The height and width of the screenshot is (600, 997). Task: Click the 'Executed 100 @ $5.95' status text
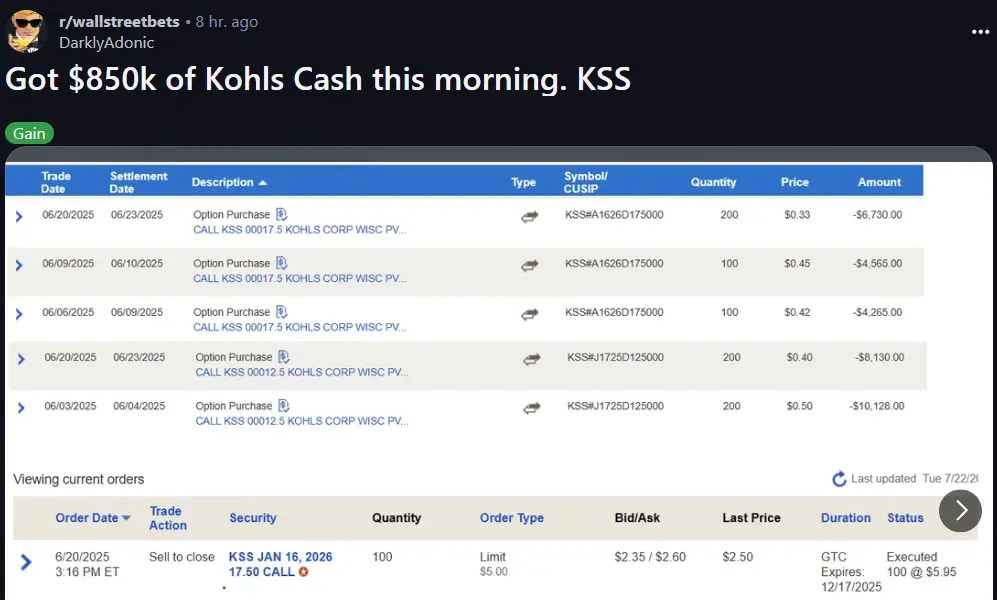point(921,564)
